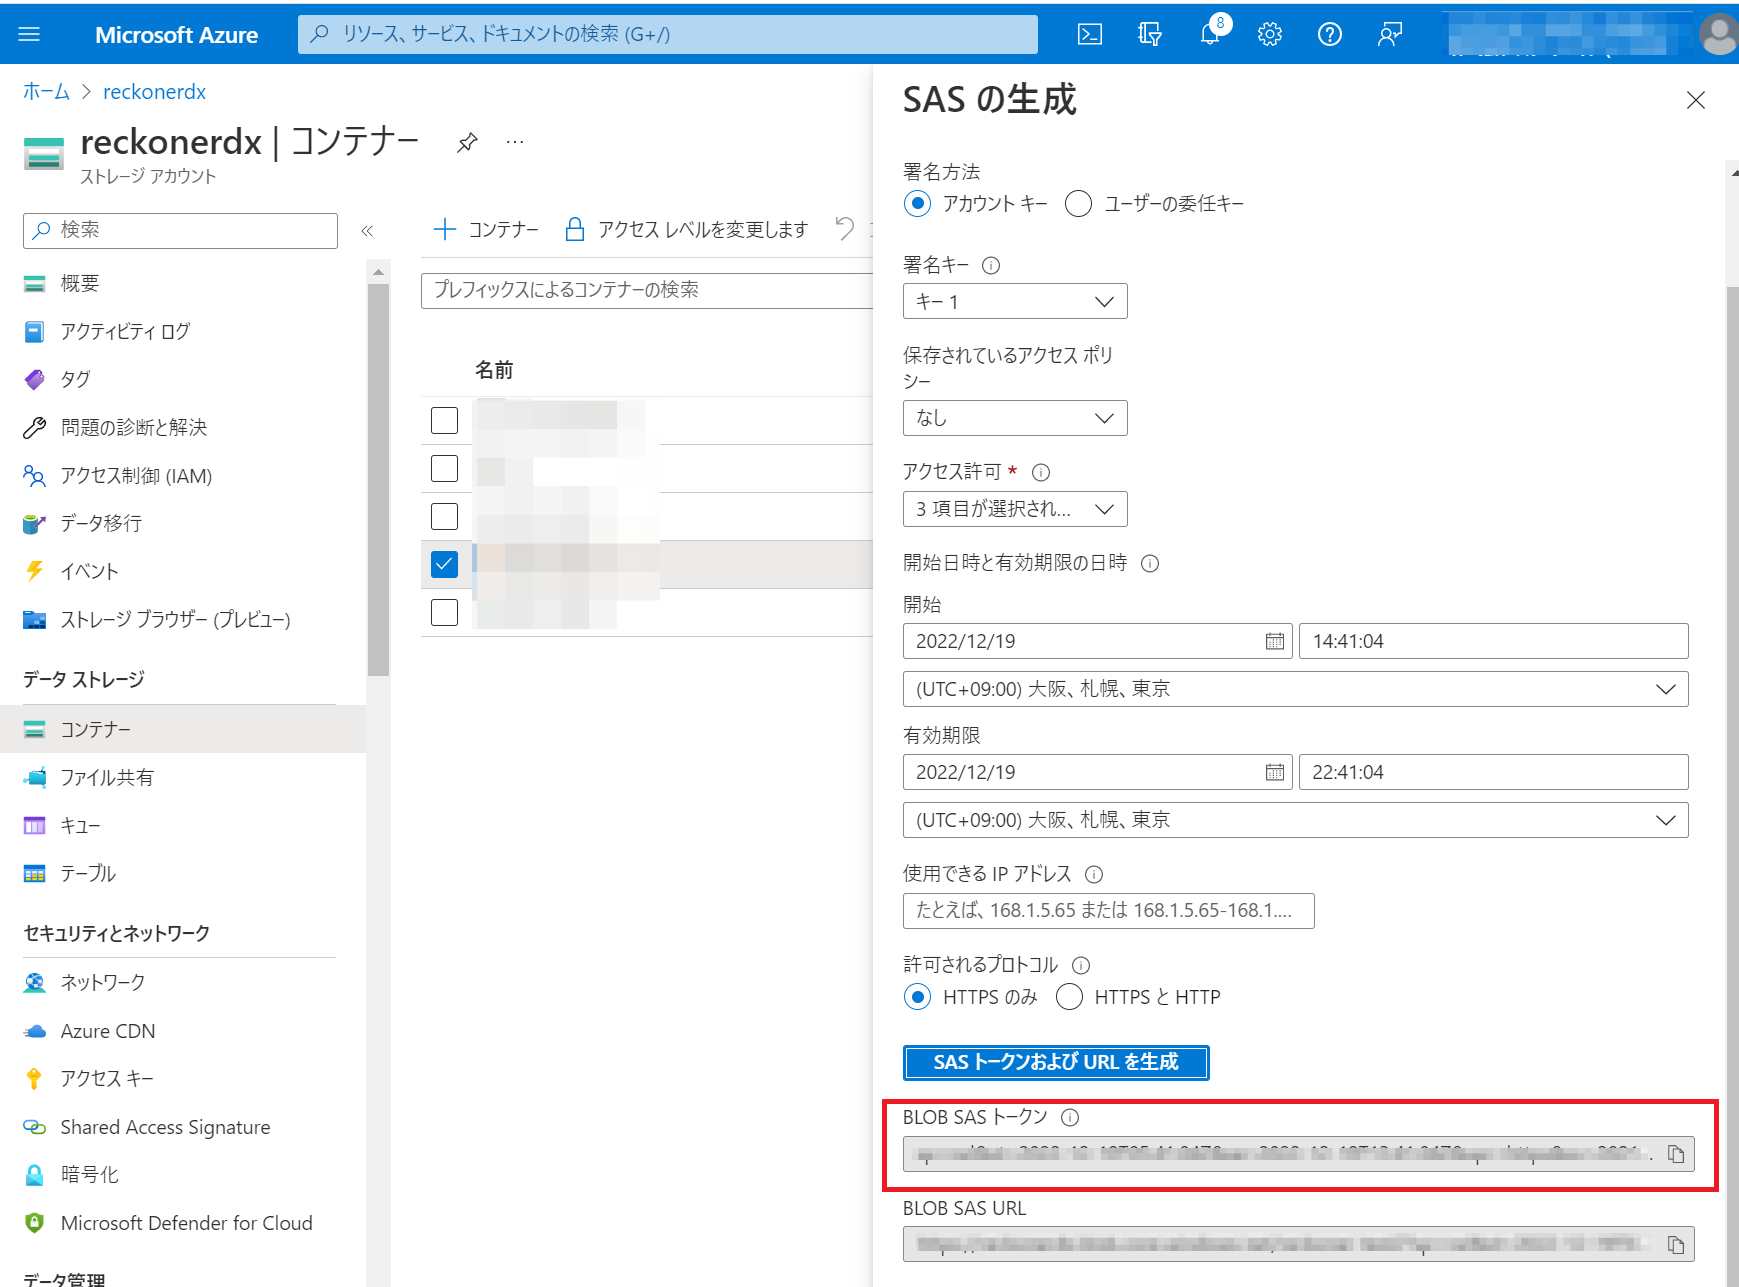The height and width of the screenshot is (1287, 1739).
Task: Add a new コンテナー
Action: [486, 230]
